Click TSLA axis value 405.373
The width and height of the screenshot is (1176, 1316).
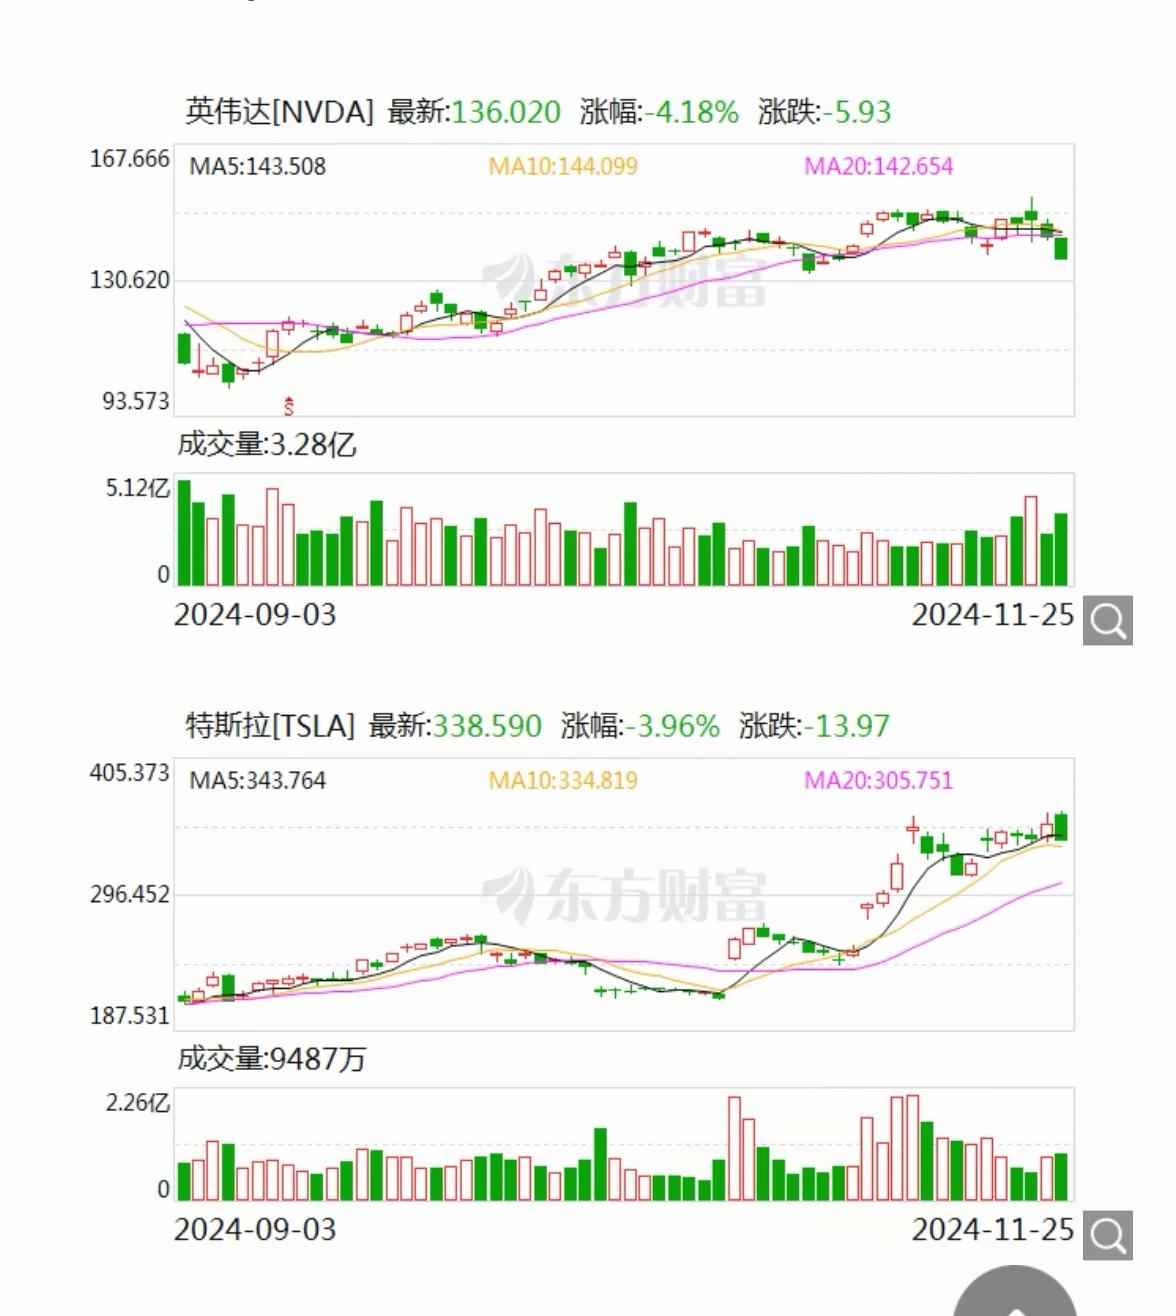(130, 773)
